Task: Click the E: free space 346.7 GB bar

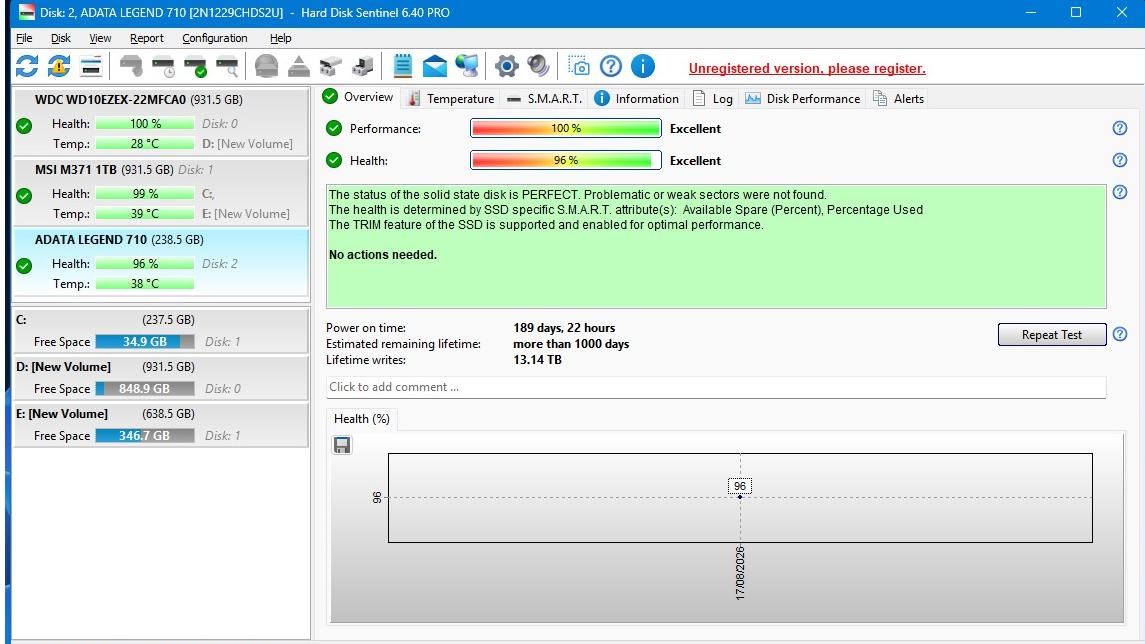Action: click(x=145, y=435)
